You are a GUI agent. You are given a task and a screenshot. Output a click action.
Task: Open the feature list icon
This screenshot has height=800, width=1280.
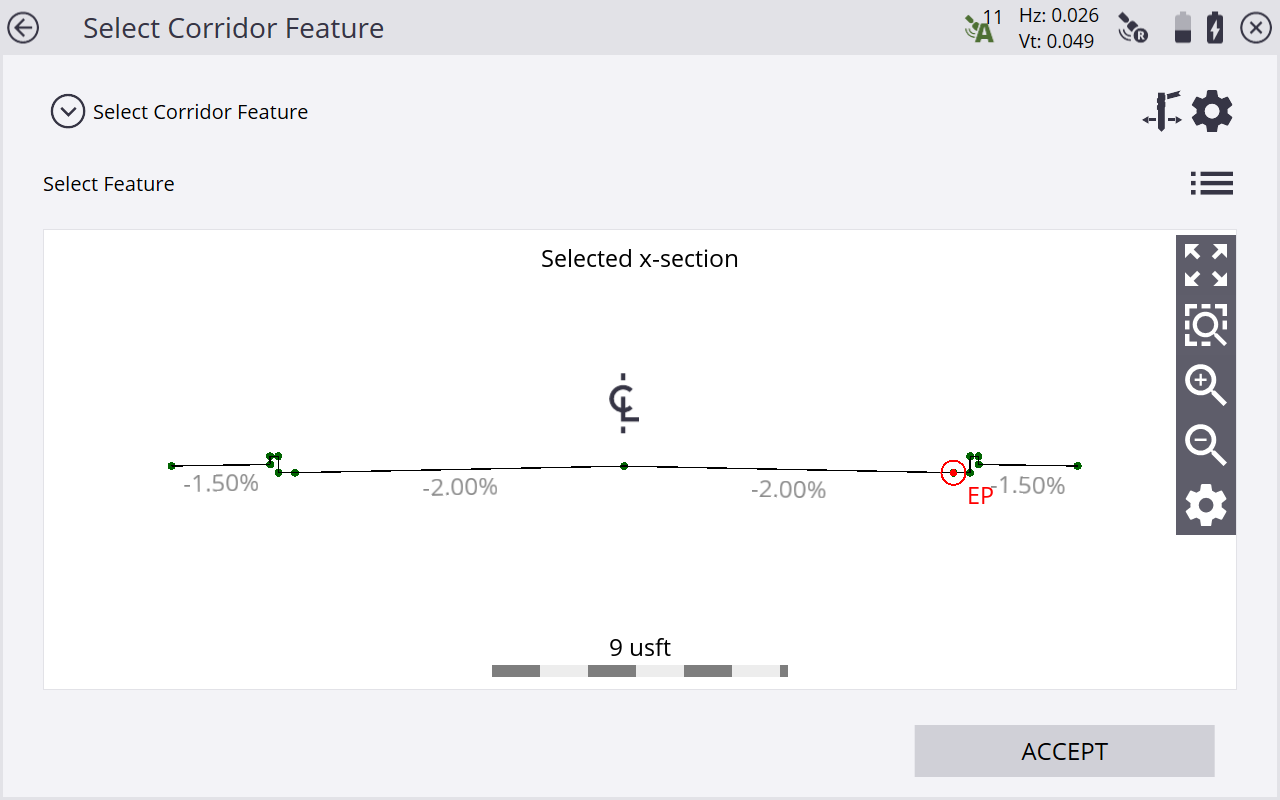1211,184
